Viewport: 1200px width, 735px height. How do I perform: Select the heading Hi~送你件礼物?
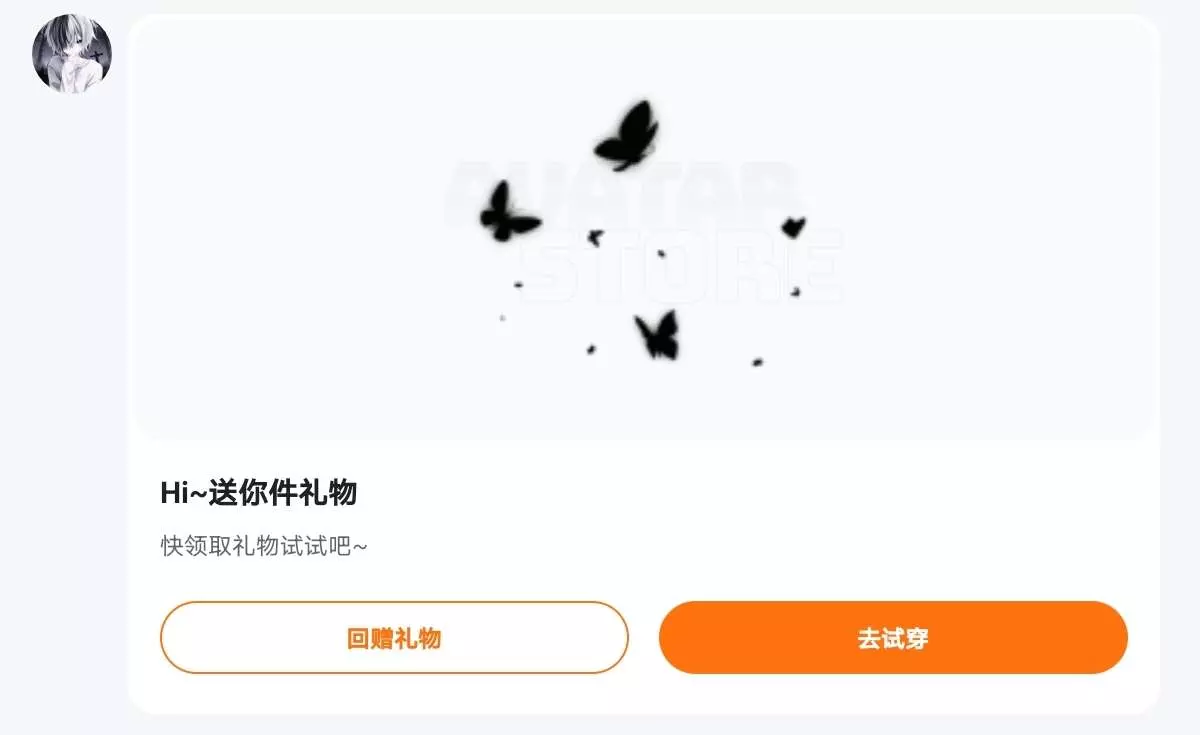[x=259, y=493]
